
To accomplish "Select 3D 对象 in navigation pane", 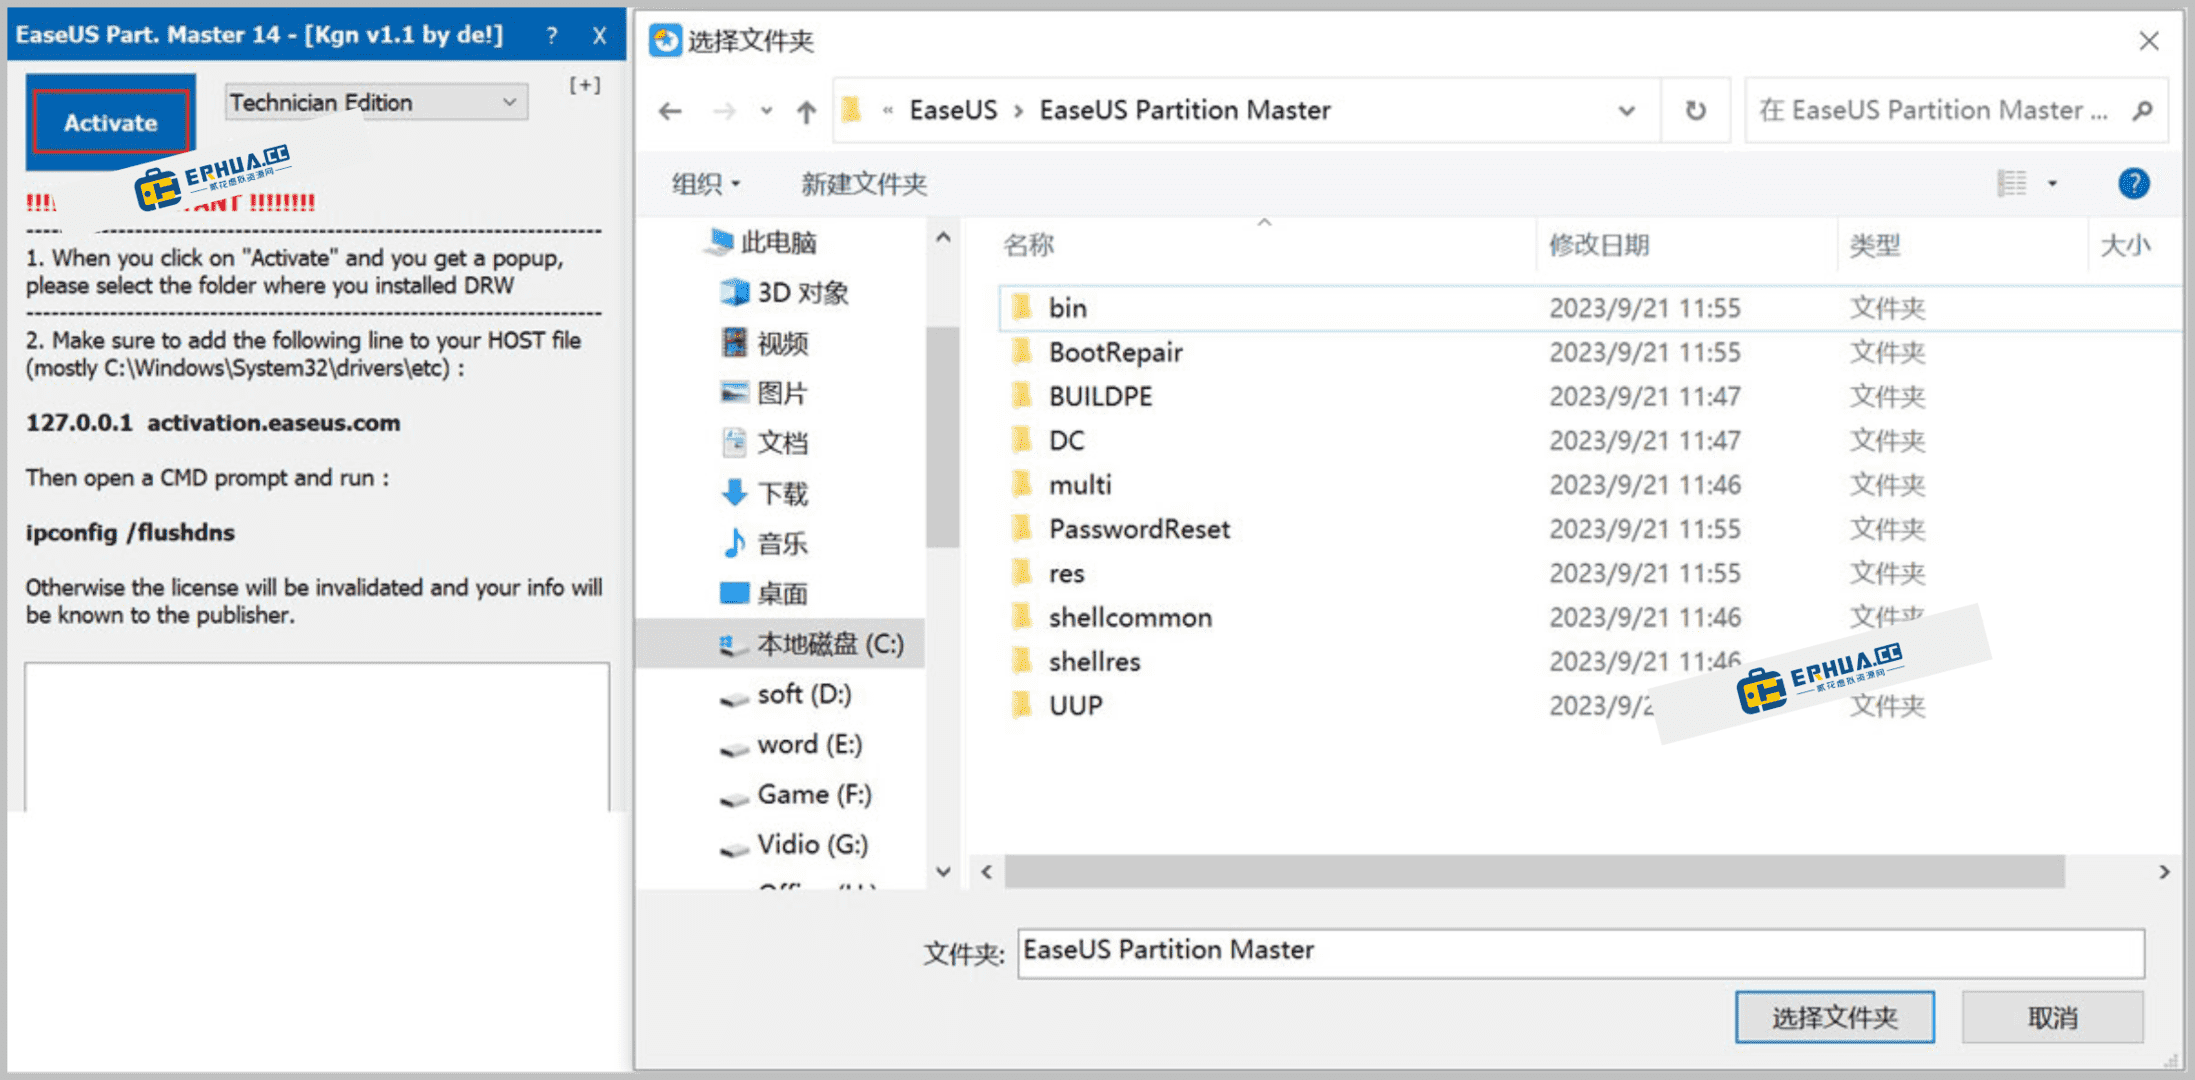I will [784, 293].
